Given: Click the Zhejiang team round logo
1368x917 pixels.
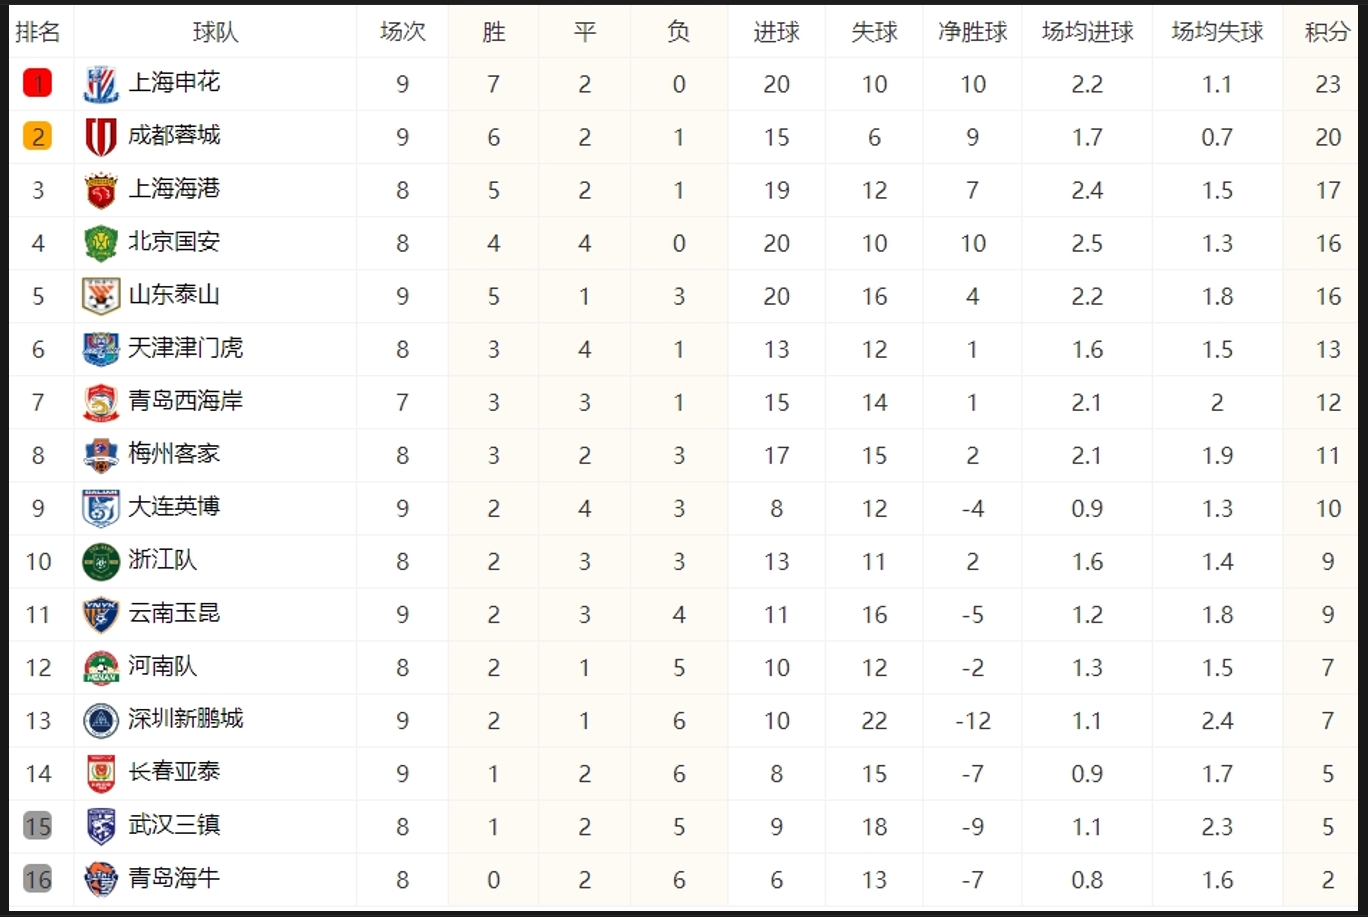Looking at the screenshot, I should [101, 562].
